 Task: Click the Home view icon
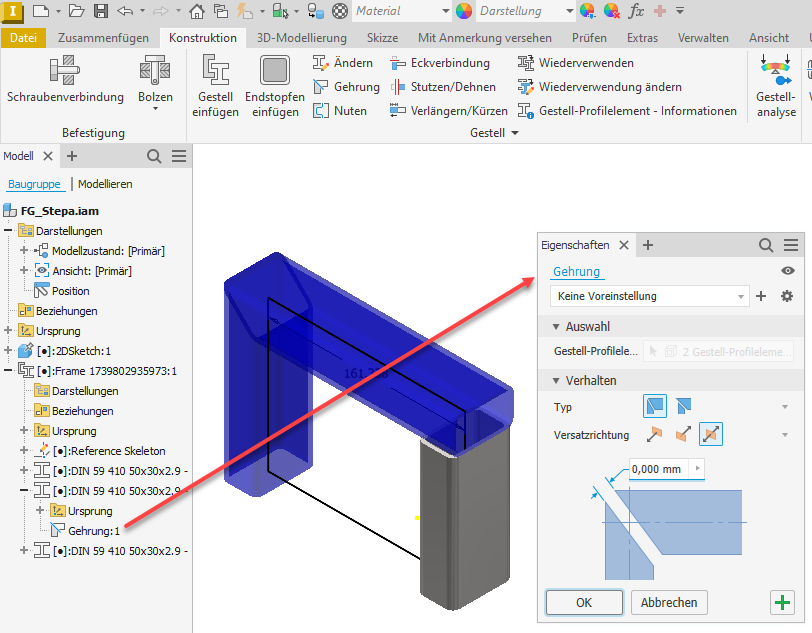(196, 11)
